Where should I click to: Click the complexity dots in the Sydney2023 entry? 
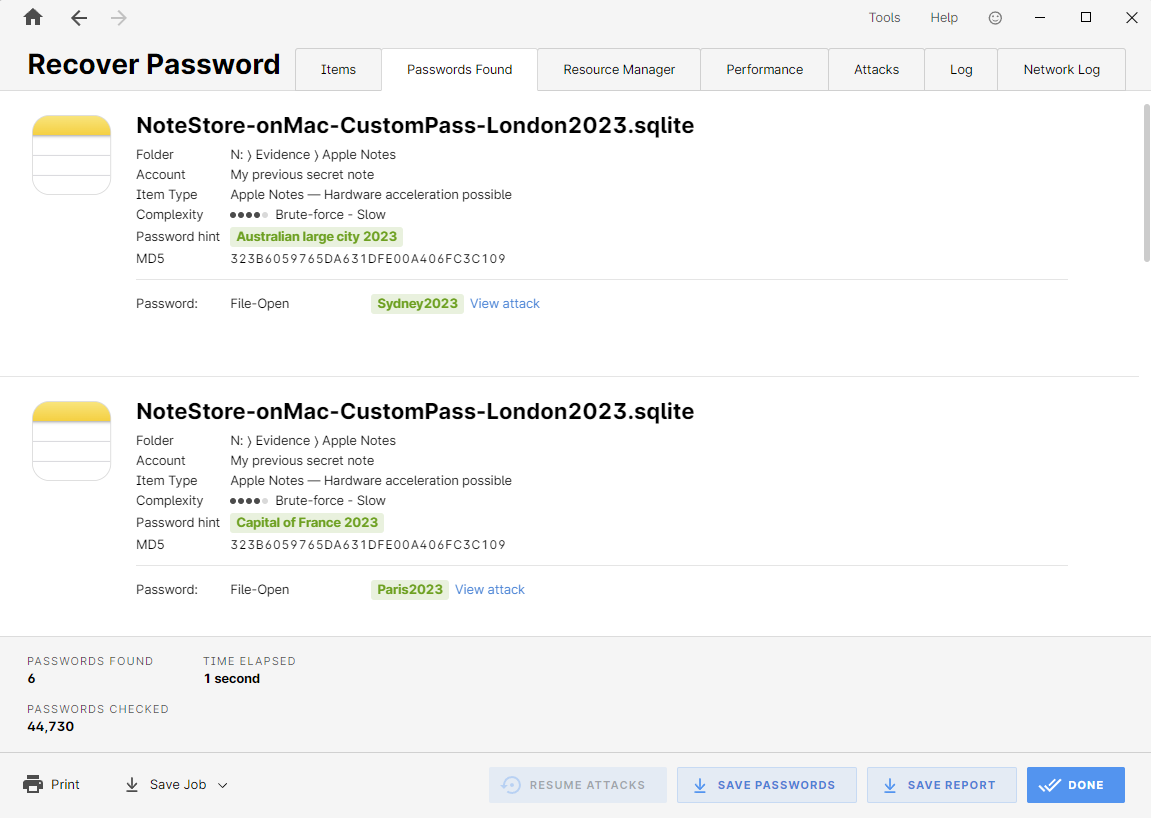click(249, 215)
